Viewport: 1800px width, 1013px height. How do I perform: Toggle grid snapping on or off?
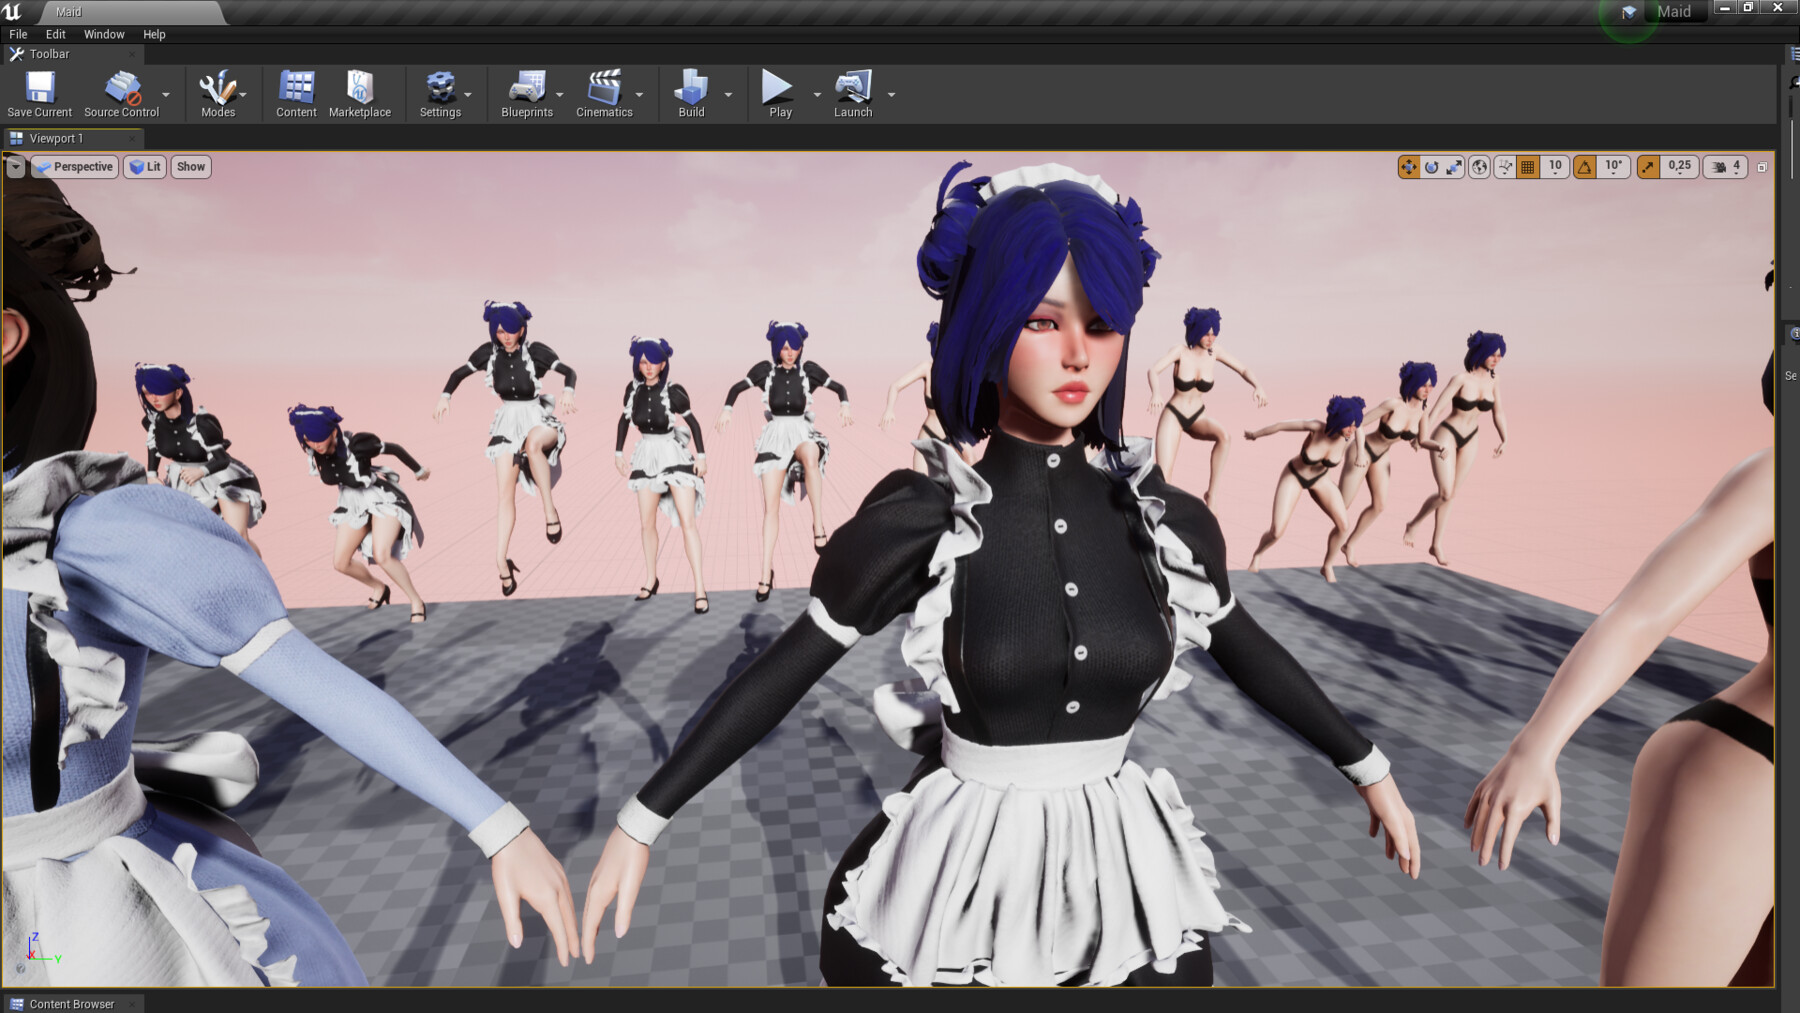1528,167
